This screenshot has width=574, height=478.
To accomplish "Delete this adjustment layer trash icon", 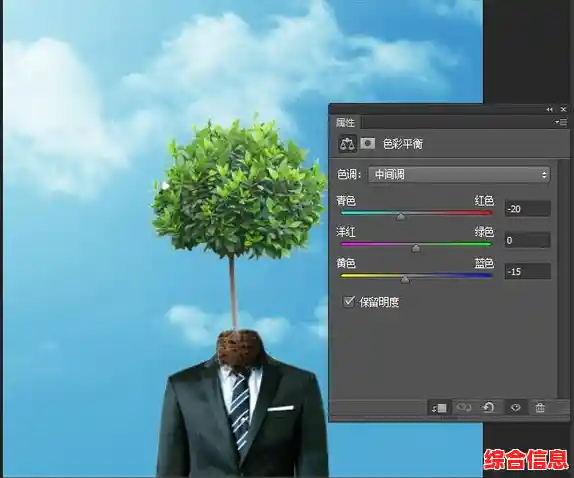I will coord(540,407).
